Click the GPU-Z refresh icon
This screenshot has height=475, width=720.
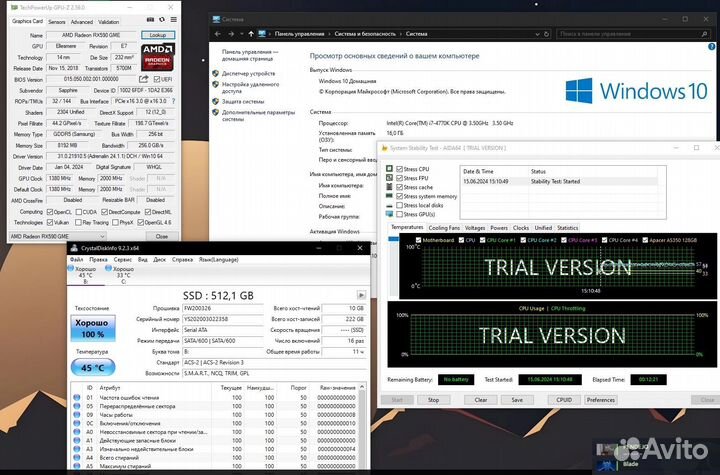click(162, 20)
